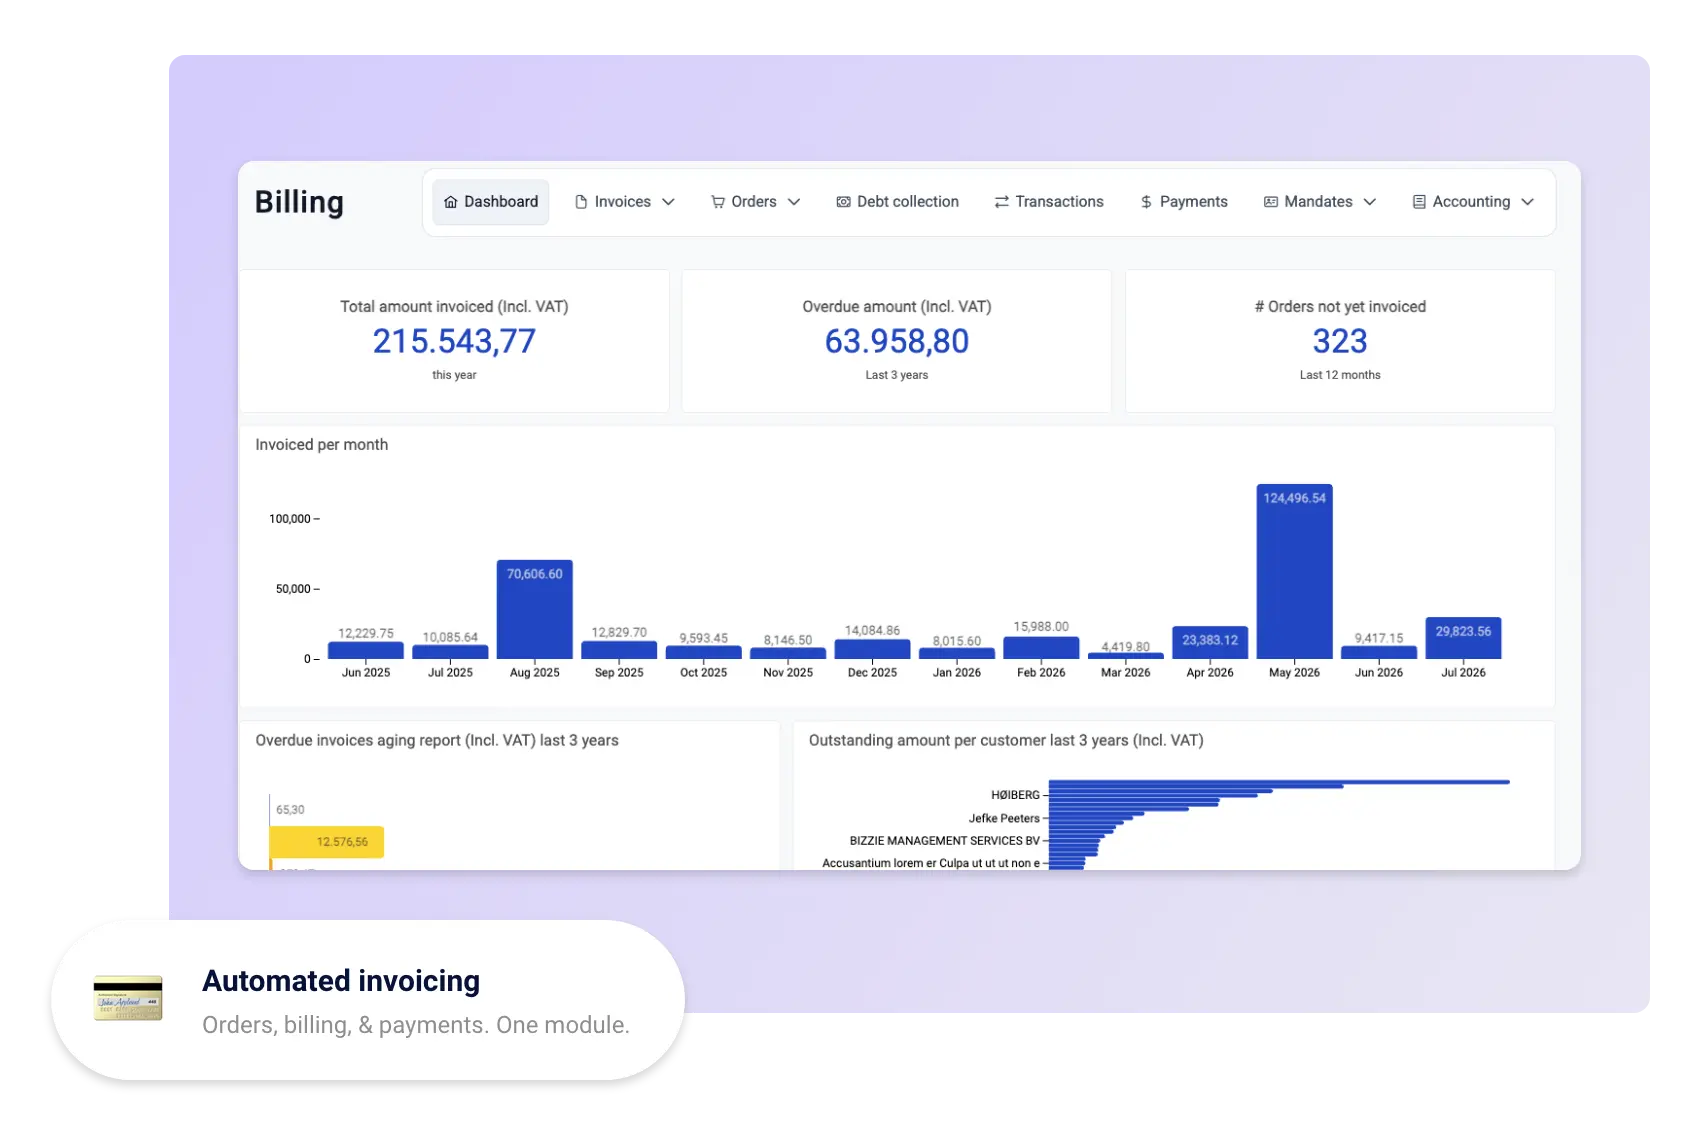Click the yellow aging bar 12.576,56
The height and width of the screenshot is (1134, 1707).
tap(327, 842)
